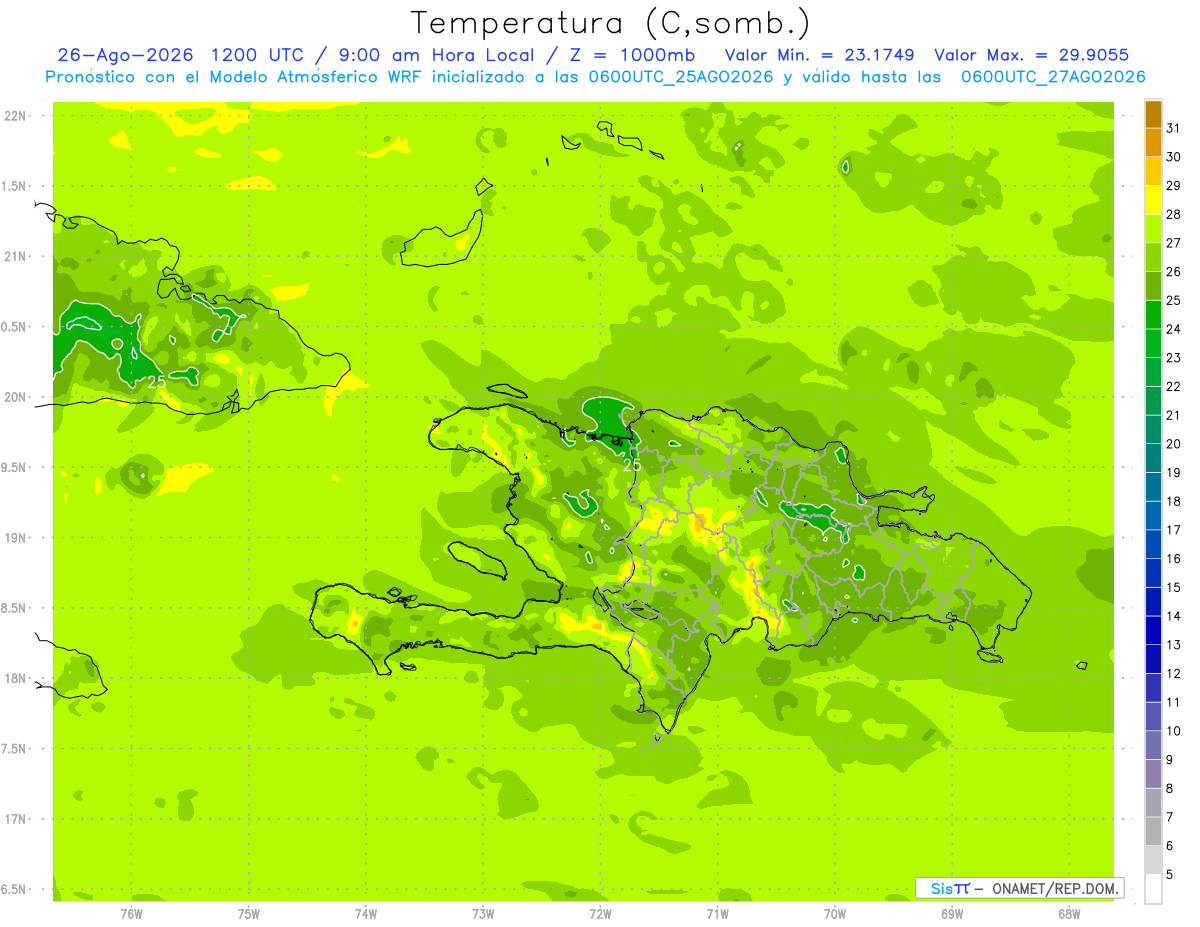Click the "22N" latitude label
Screen dimensions: 1200x927
16,116
